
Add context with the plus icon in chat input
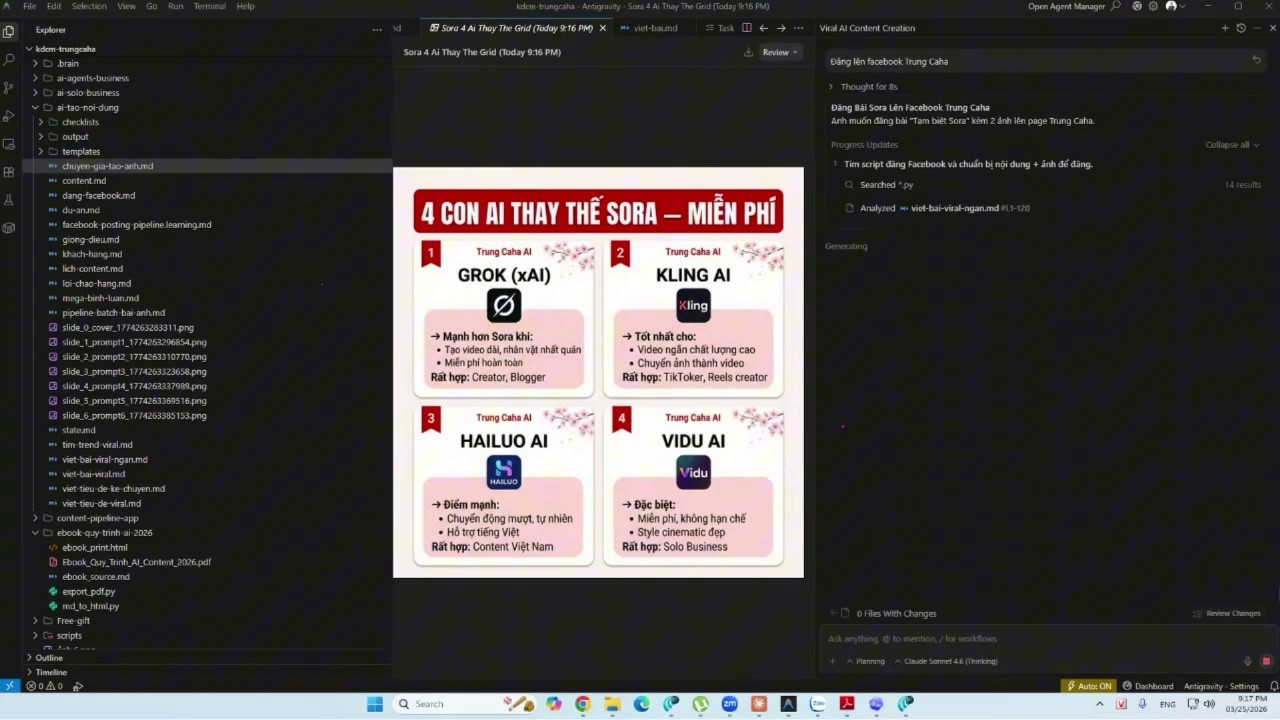tap(832, 661)
